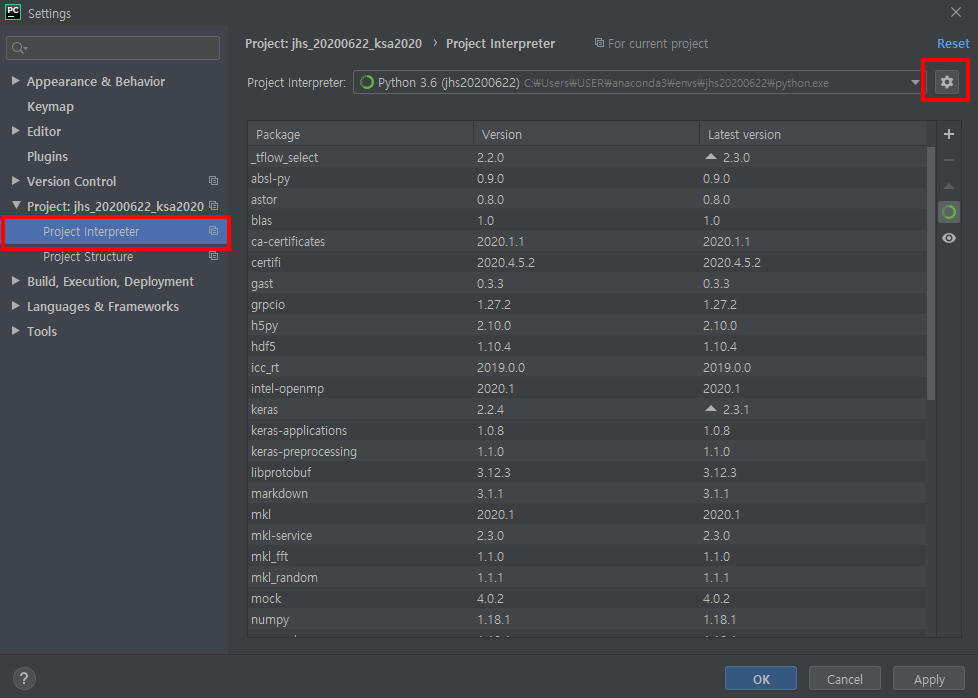Click project-level icon beside Version Control

point(213,181)
